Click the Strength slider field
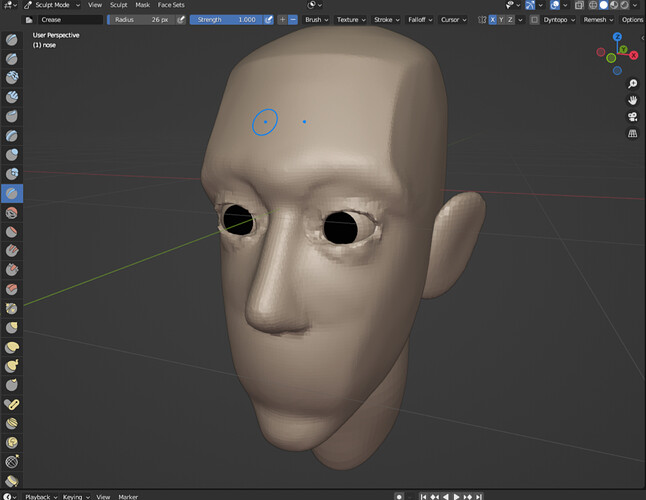Screen dimensions: 646x500 tap(226, 20)
